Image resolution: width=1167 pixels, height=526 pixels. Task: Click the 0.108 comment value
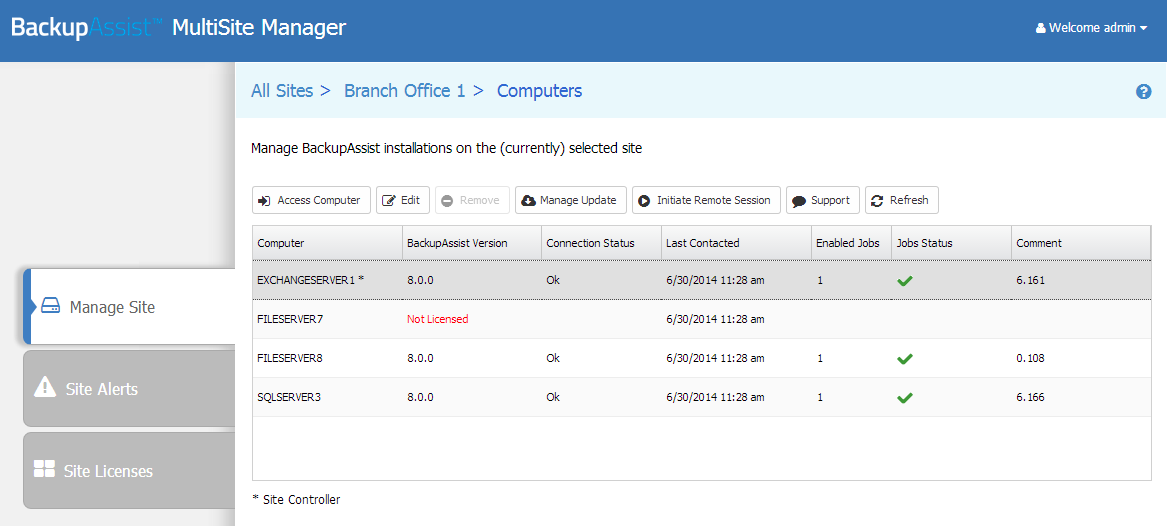[x=1030, y=359]
